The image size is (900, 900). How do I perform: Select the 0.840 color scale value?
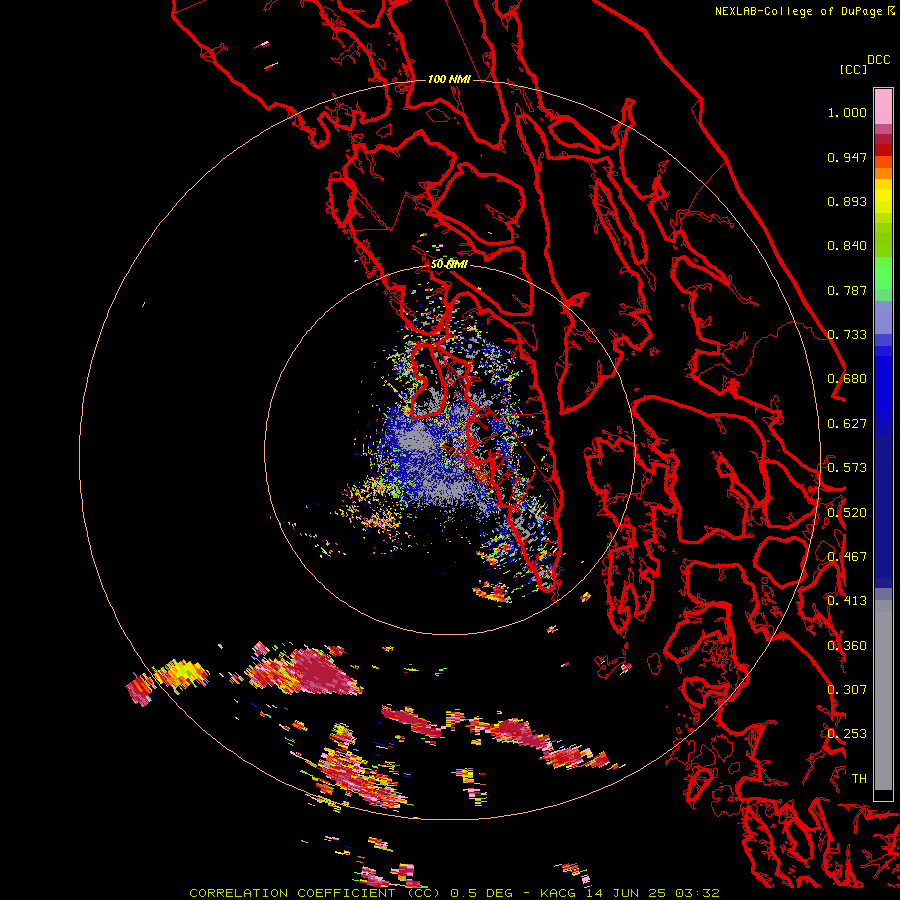(847, 246)
